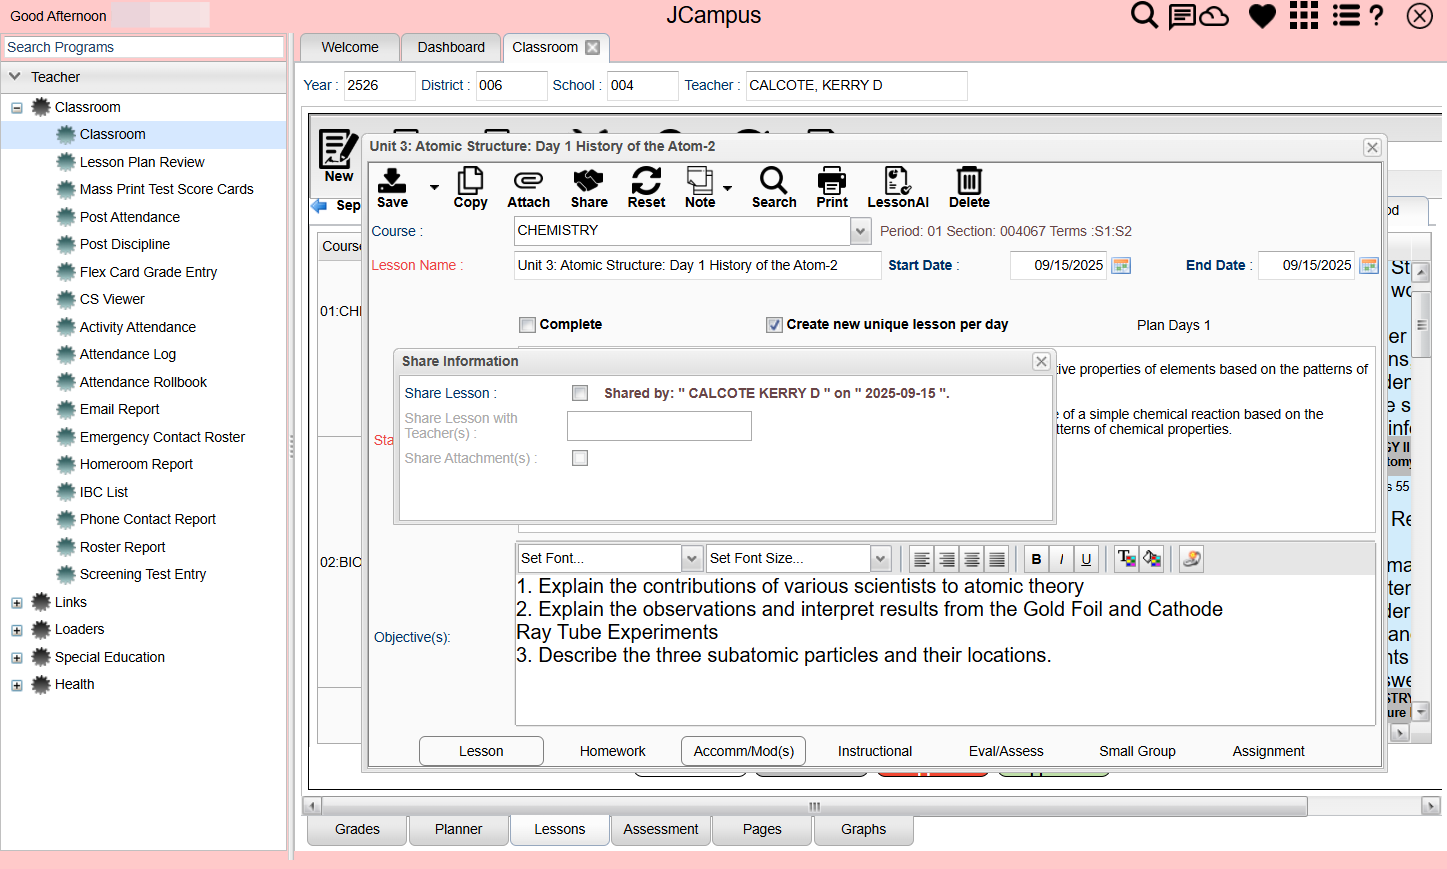1447x869 pixels.
Task: Open the Set Font Size dropdown
Action: (x=880, y=558)
